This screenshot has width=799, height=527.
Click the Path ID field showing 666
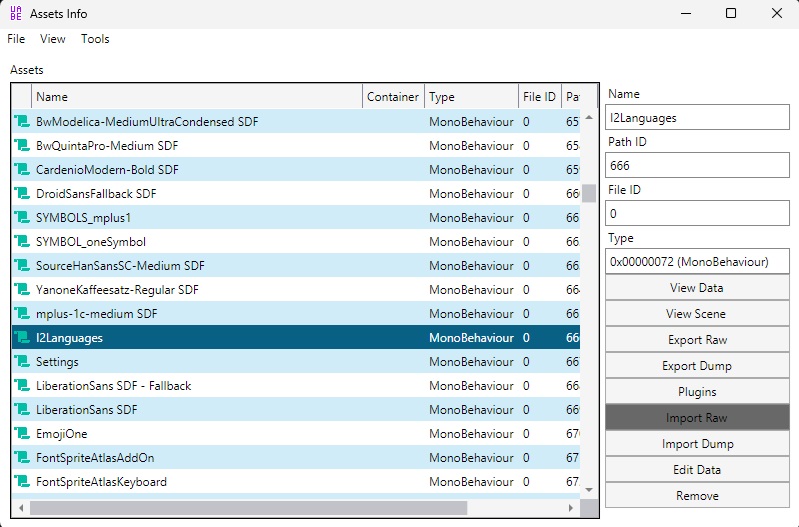click(697, 165)
